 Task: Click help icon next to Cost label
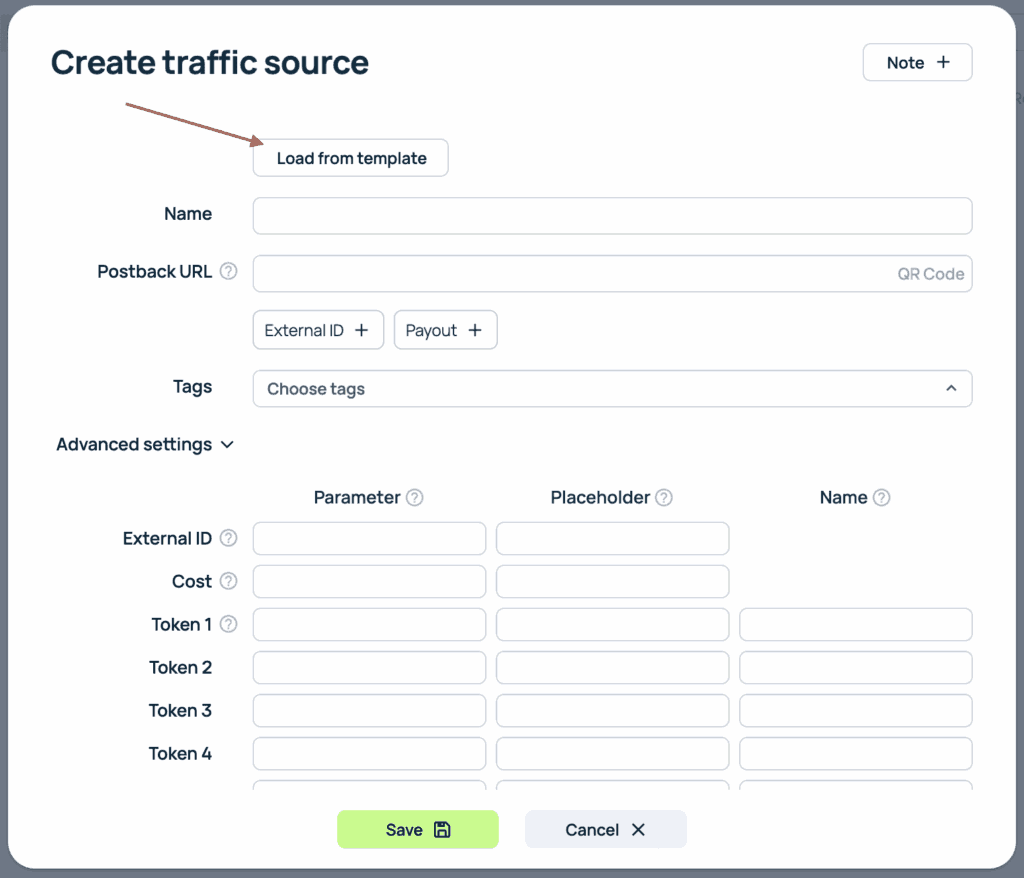(x=229, y=581)
